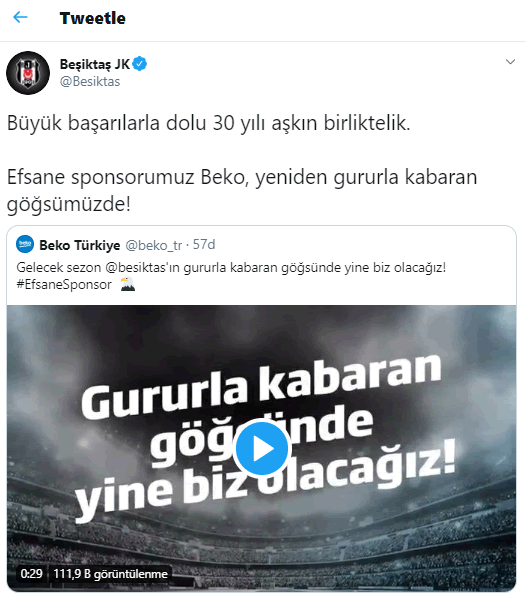526x601 pixels.
Task: Open the stadium video thumbnail
Action: coord(261,448)
